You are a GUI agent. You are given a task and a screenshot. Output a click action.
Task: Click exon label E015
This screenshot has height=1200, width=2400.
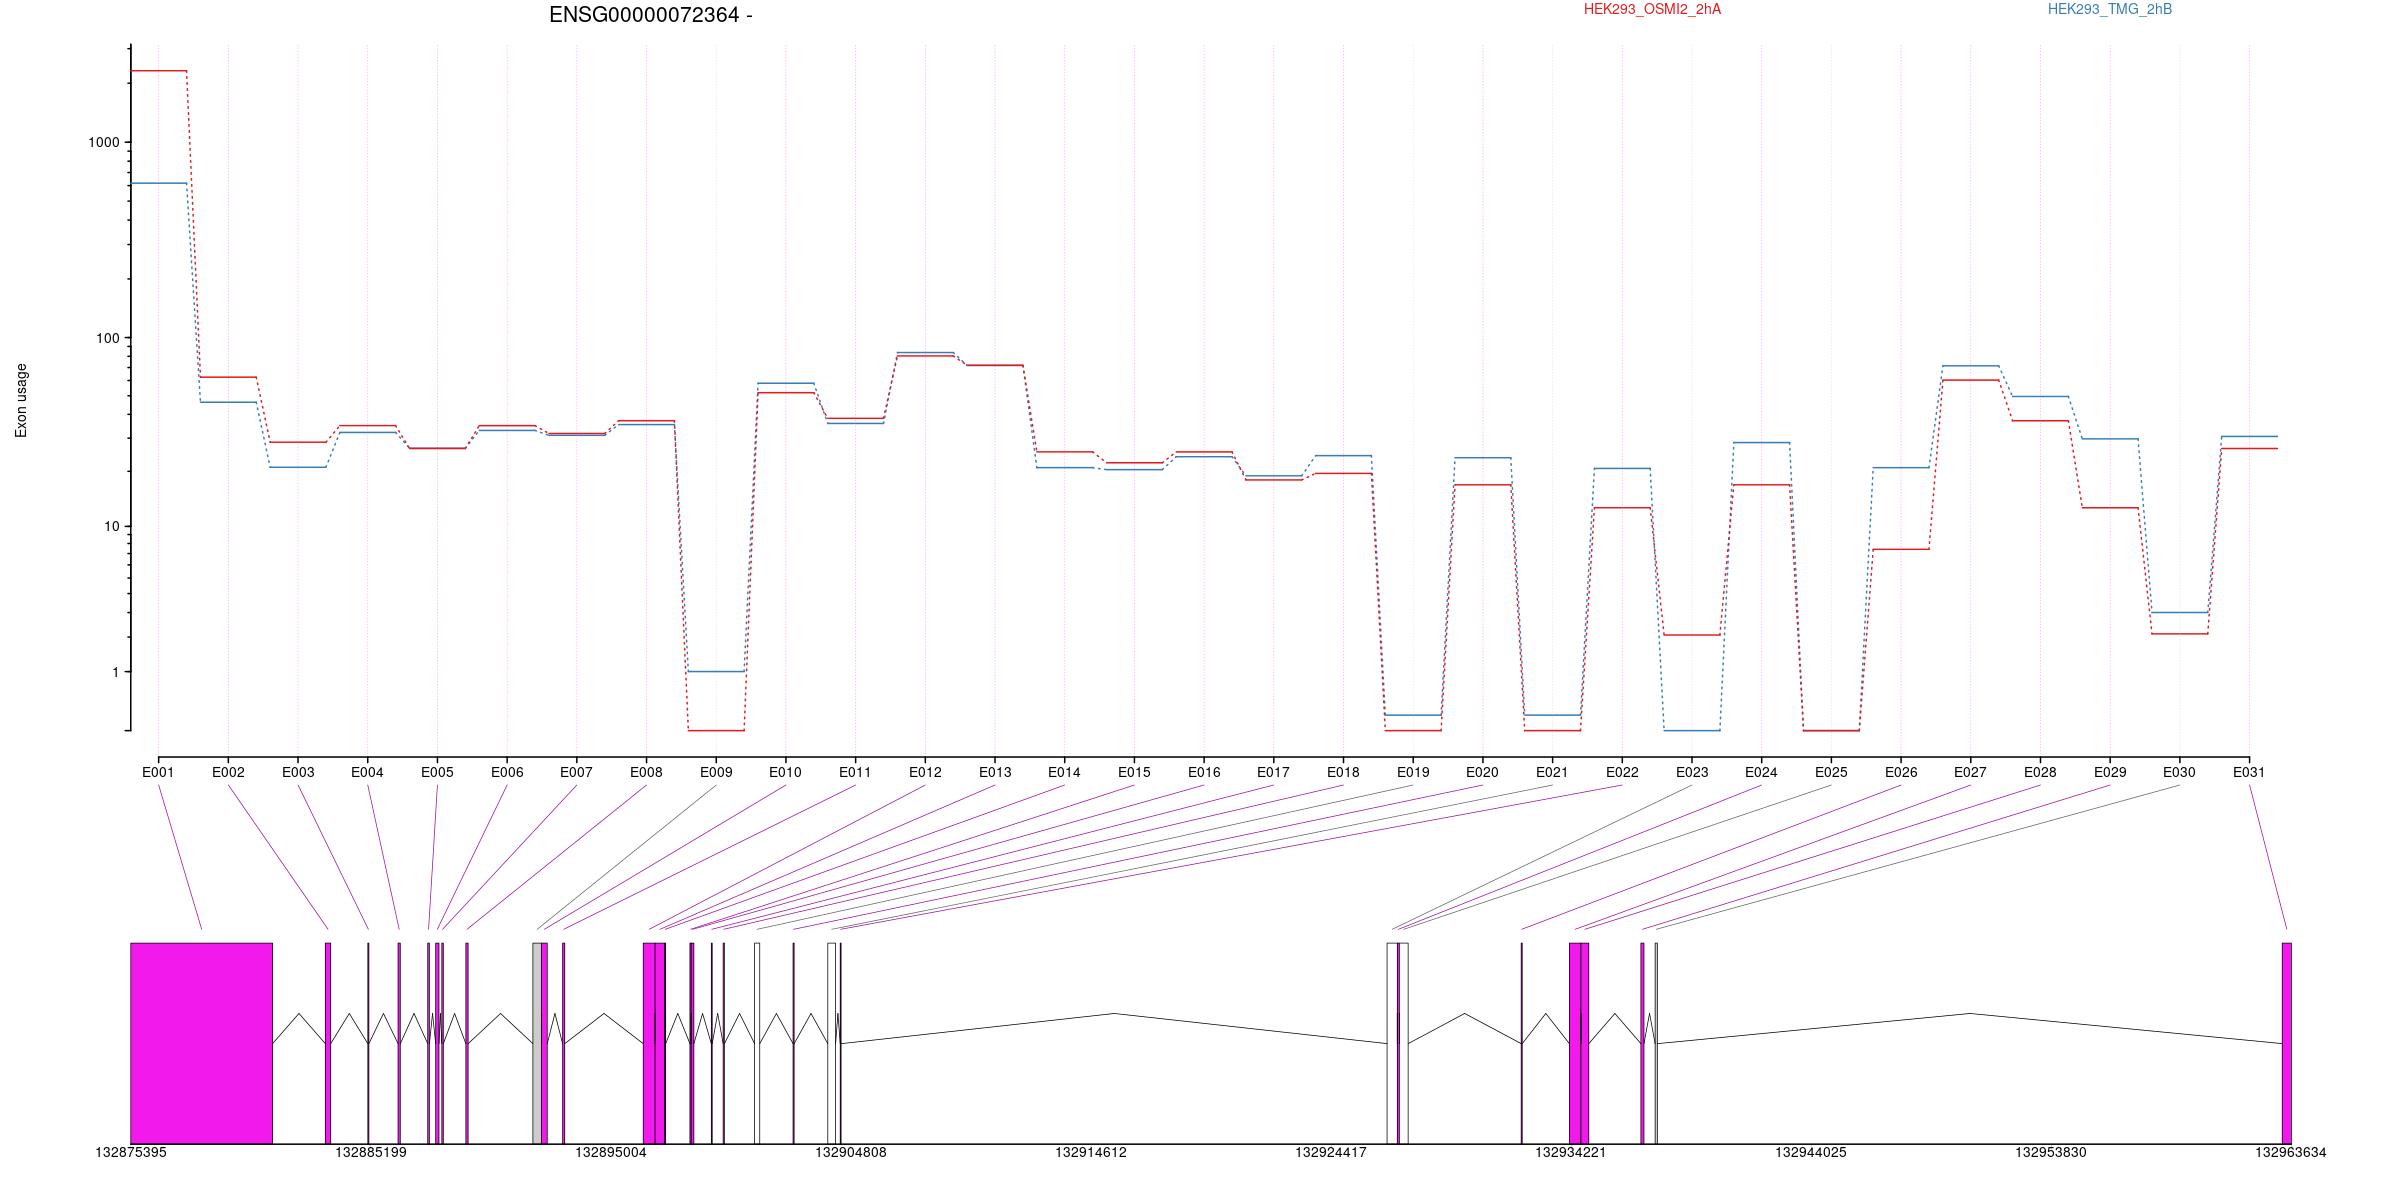coord(1134,772)
